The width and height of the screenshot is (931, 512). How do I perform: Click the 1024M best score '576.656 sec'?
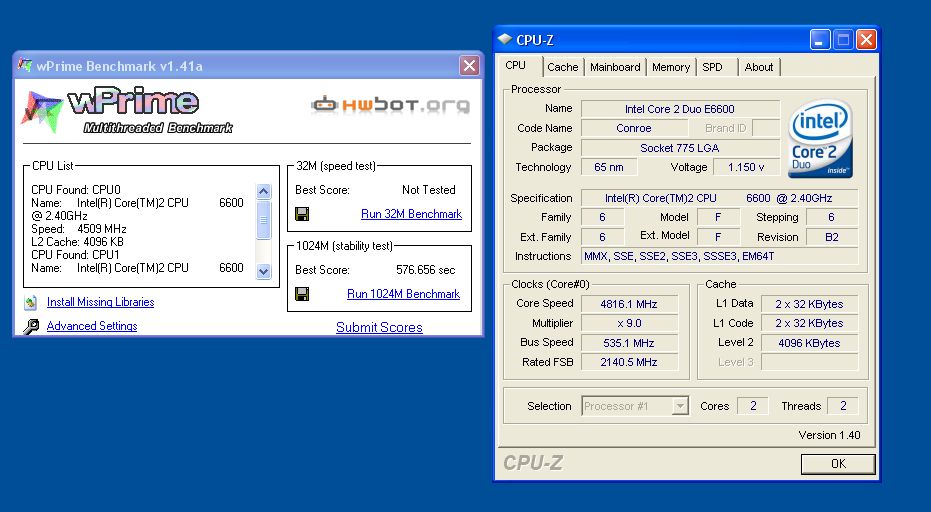(x=426, y=270)
